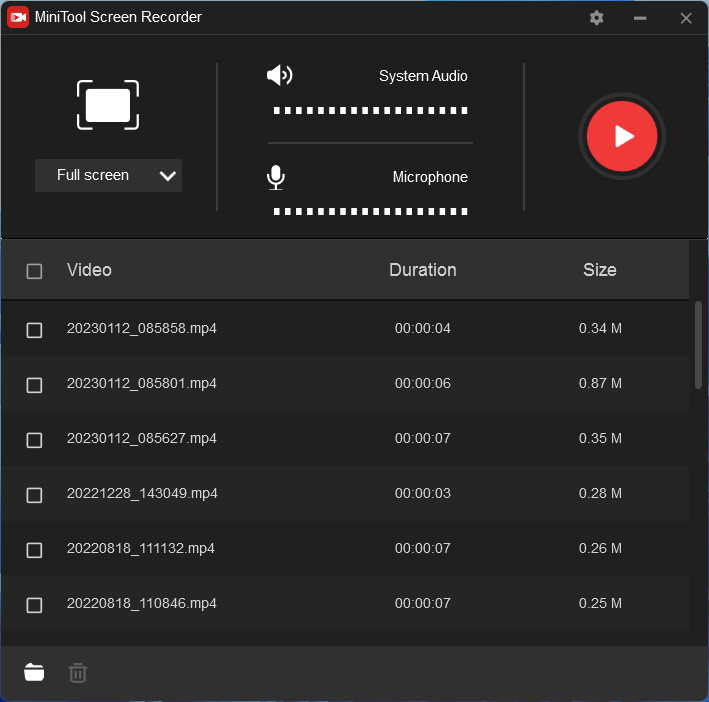The image size is (709, 702).
Task: Select file name 20230112_085801.mp4
Action: click(142, 383)
